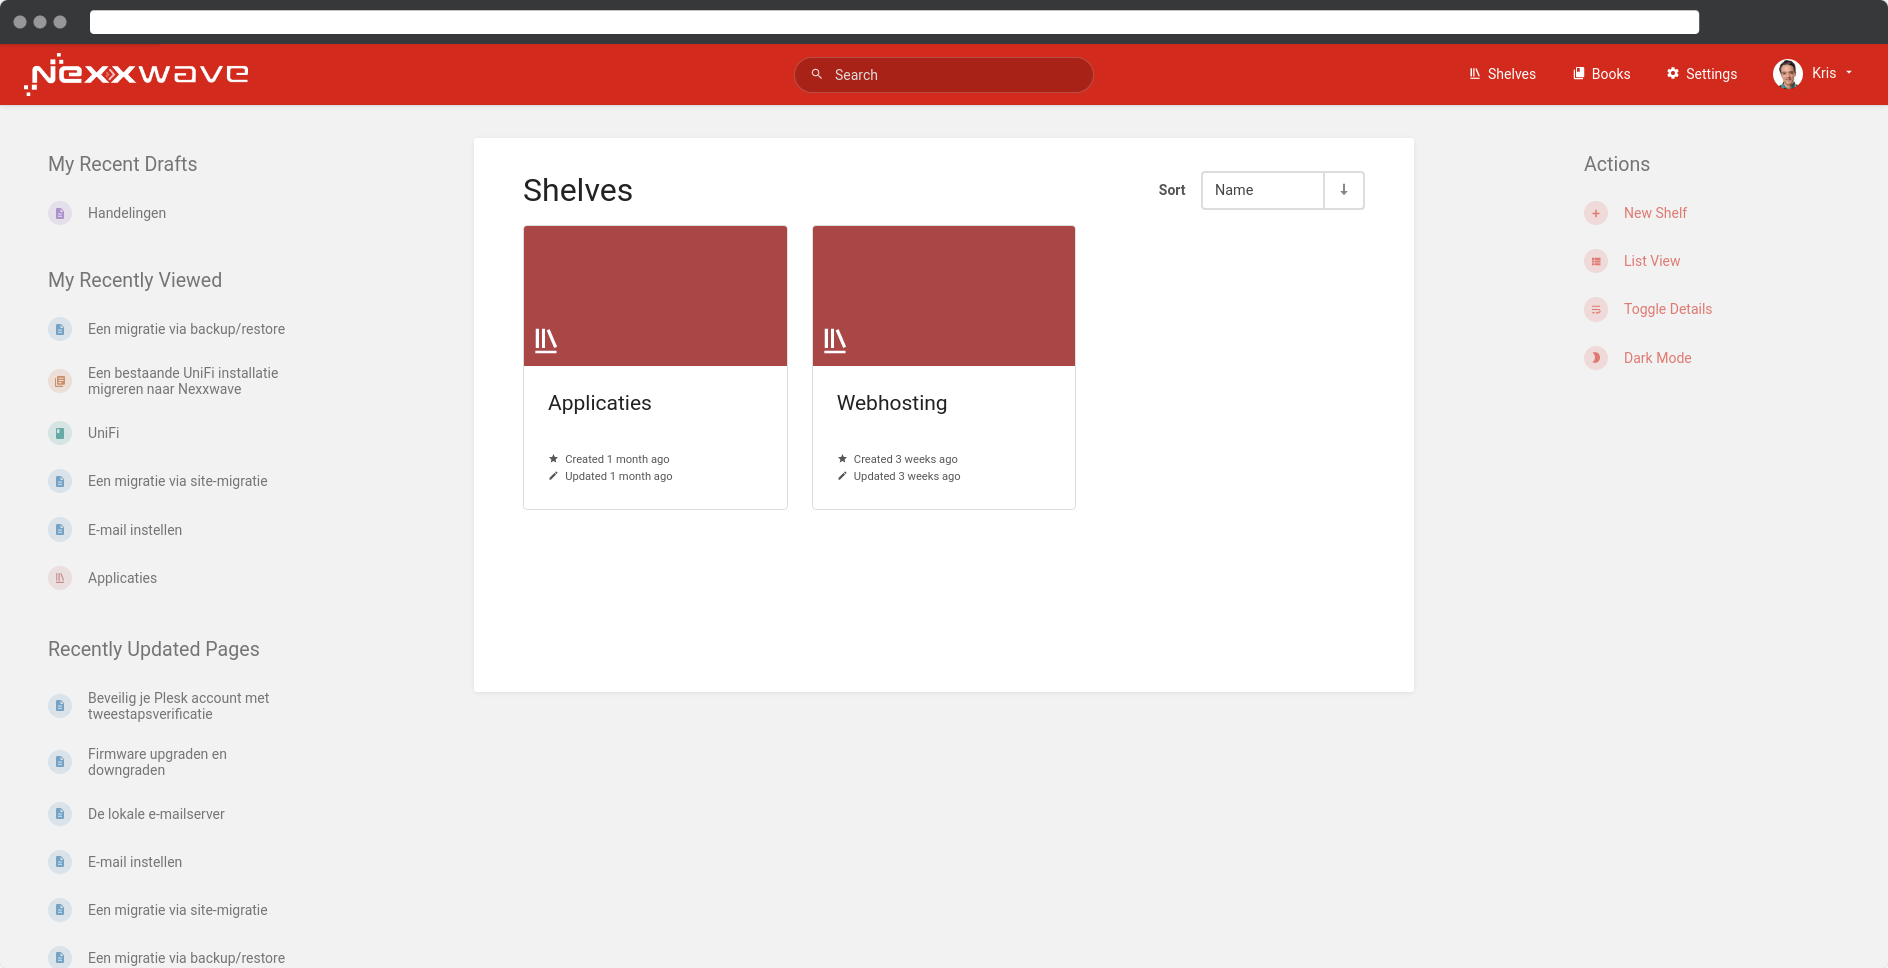Click the page icon beside 'Firmware upgraden en downgraden'

pos(60,762)
